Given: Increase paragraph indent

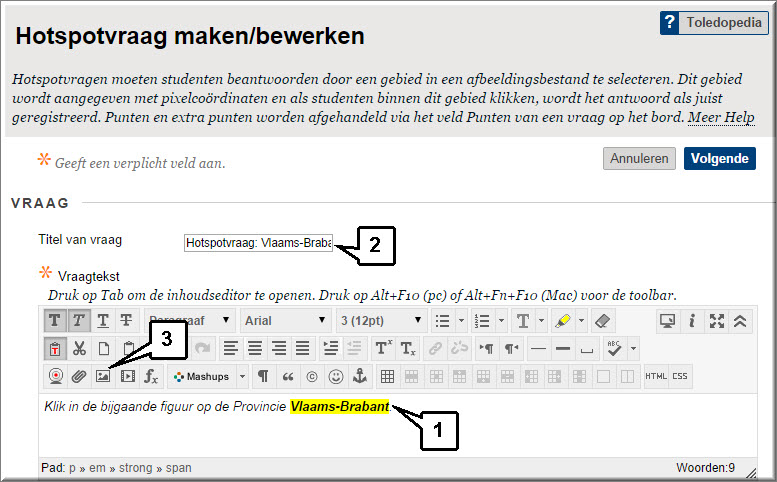Looking at the screenshot, I should [x=330, y=349].
